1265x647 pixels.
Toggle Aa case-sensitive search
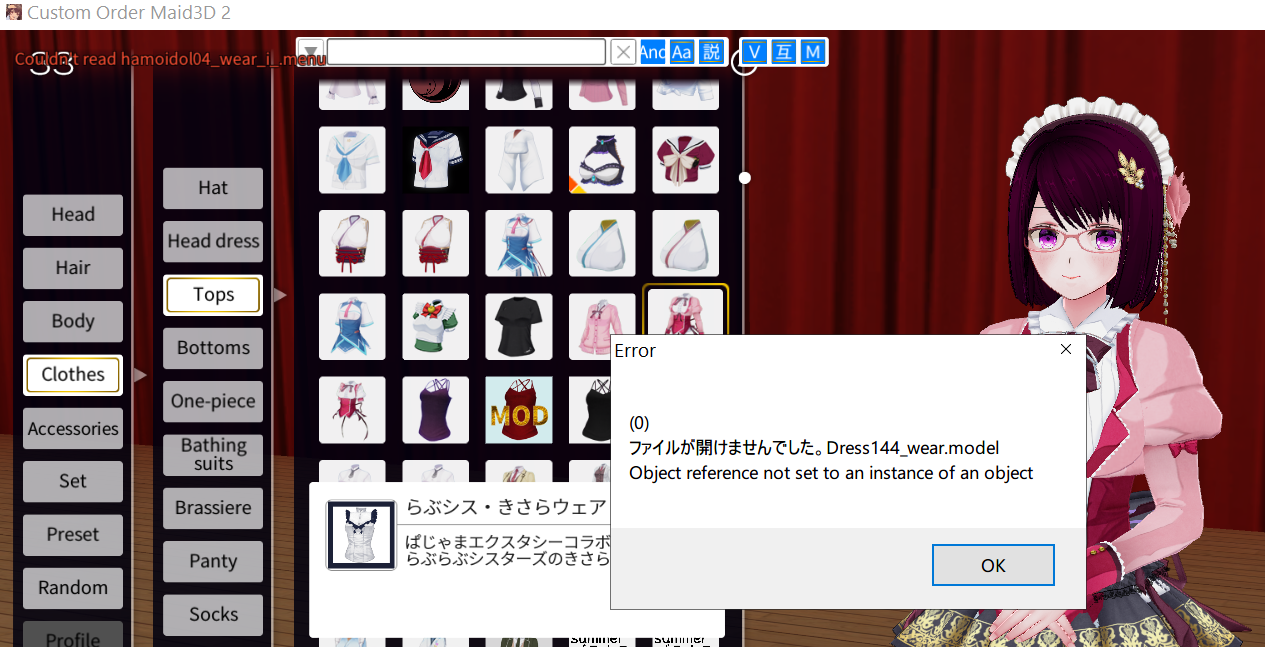point(682,52)
